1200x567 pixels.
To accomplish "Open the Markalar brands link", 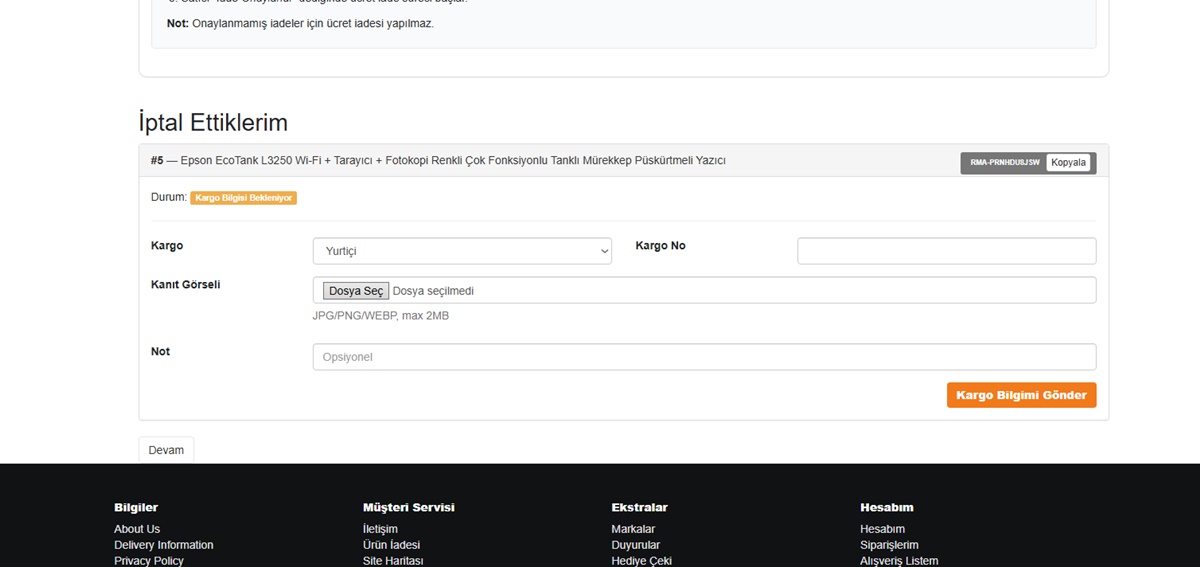I will 633,529.
